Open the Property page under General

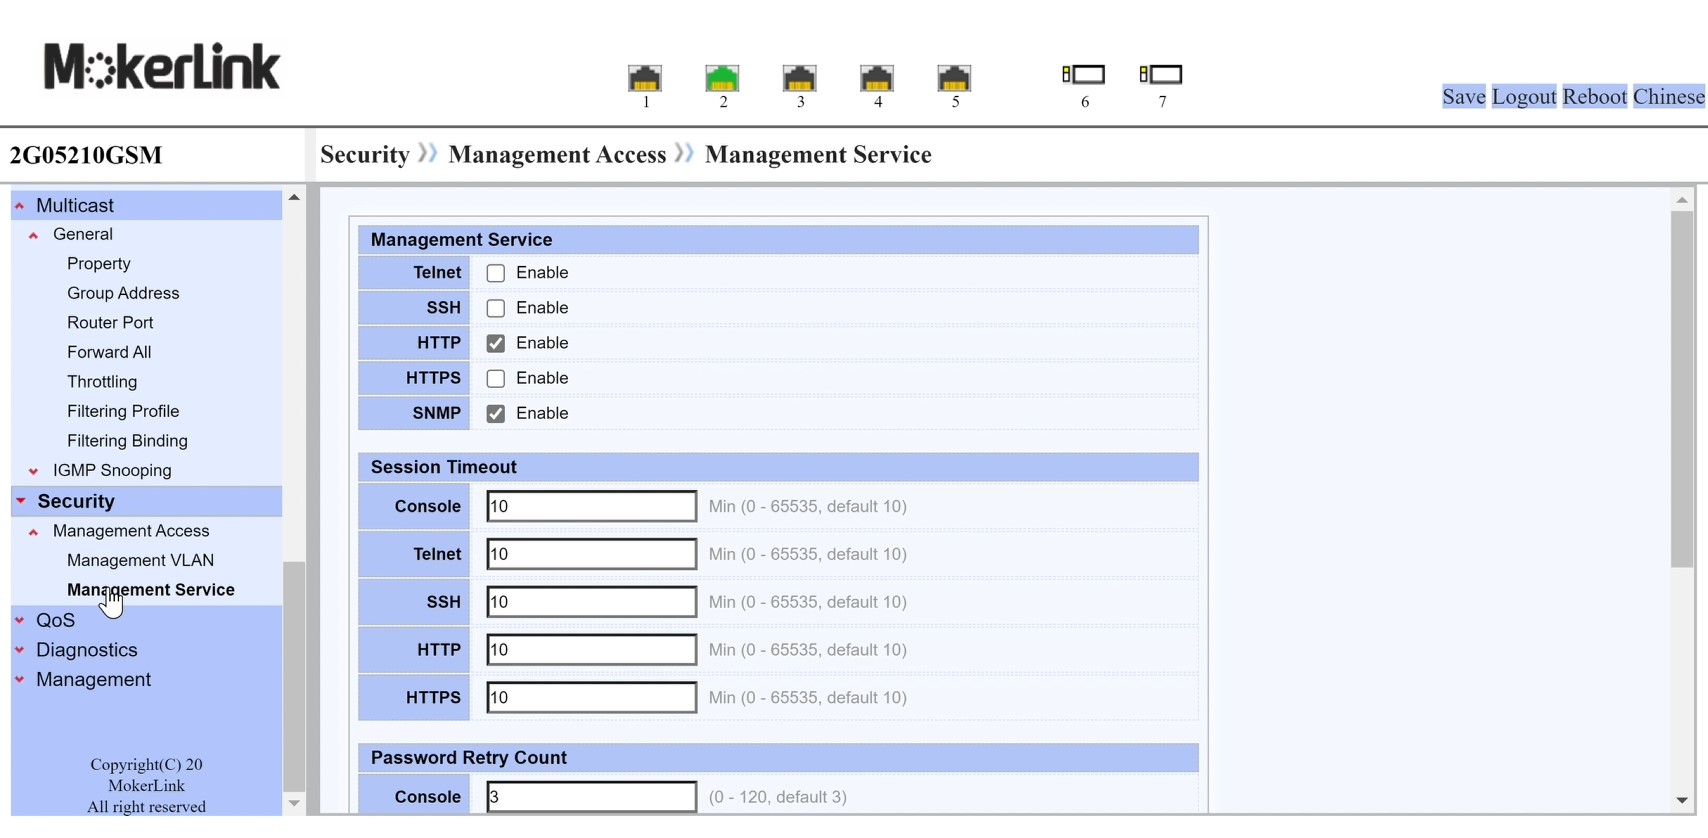(99, 264)
